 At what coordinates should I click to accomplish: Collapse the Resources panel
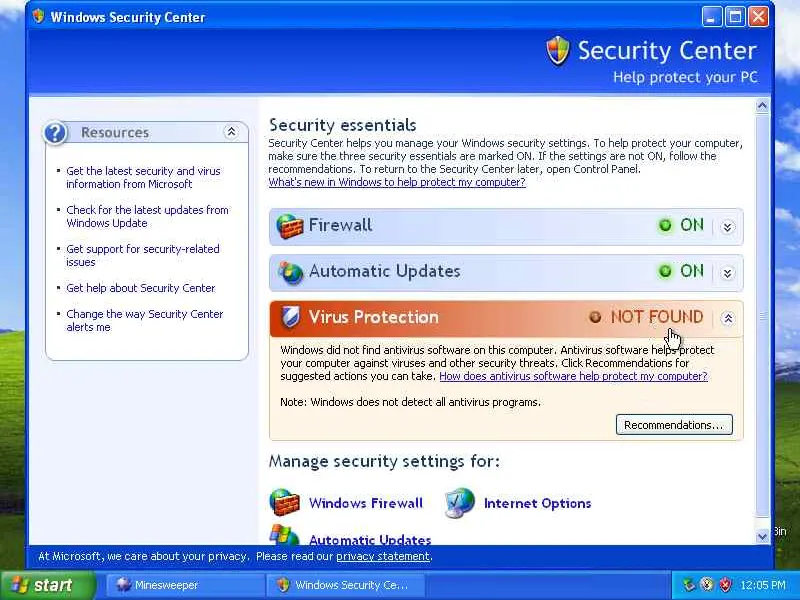pyautogui.click(x=231, y=132)
